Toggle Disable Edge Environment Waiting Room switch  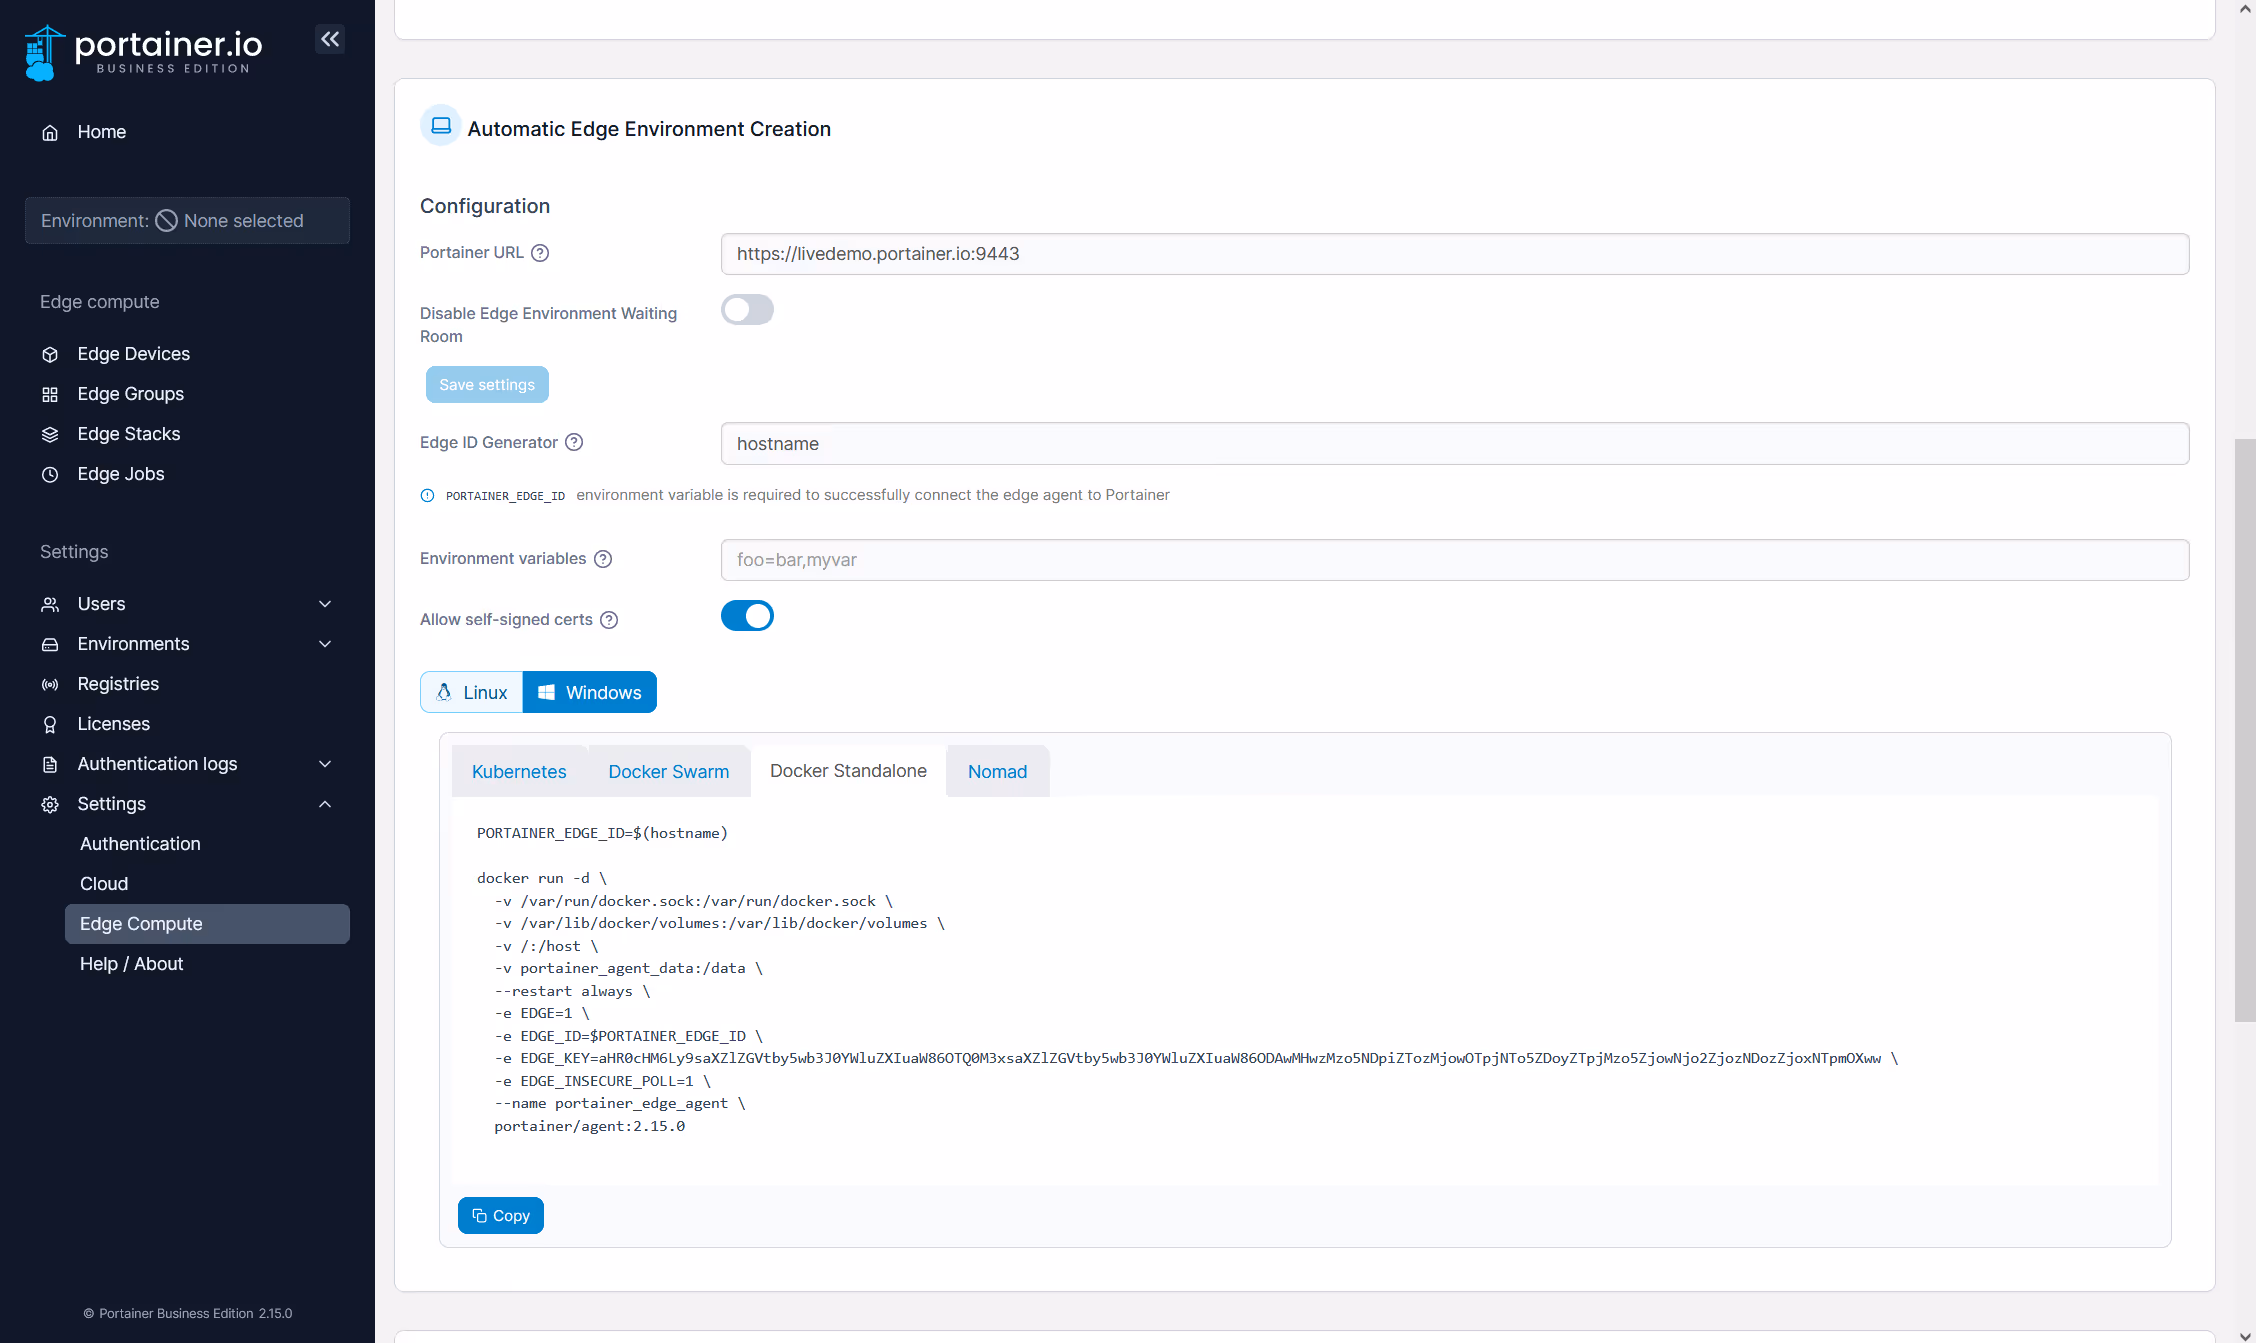(747, 310)
